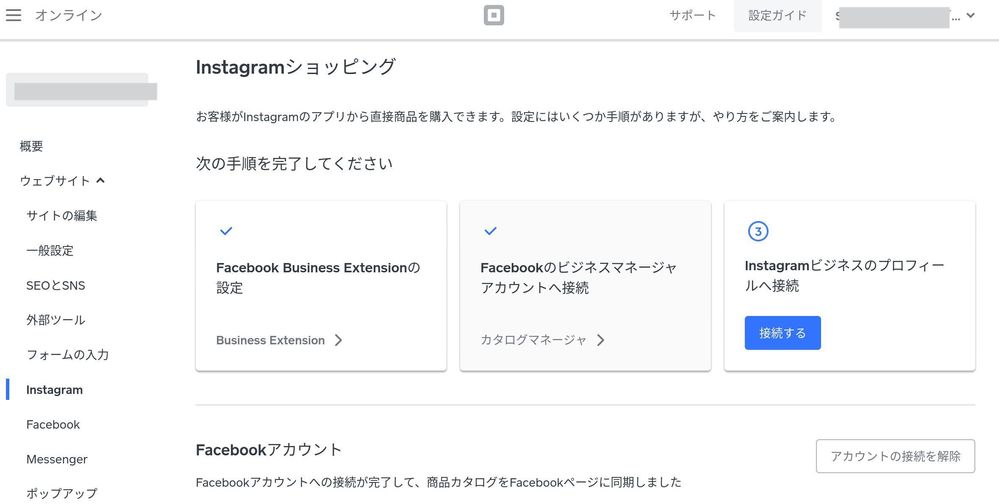Go to サイトの編集 in sidebar
This screenshot has width=999, height=504.
pyautogui.click(x=62, y=216)
